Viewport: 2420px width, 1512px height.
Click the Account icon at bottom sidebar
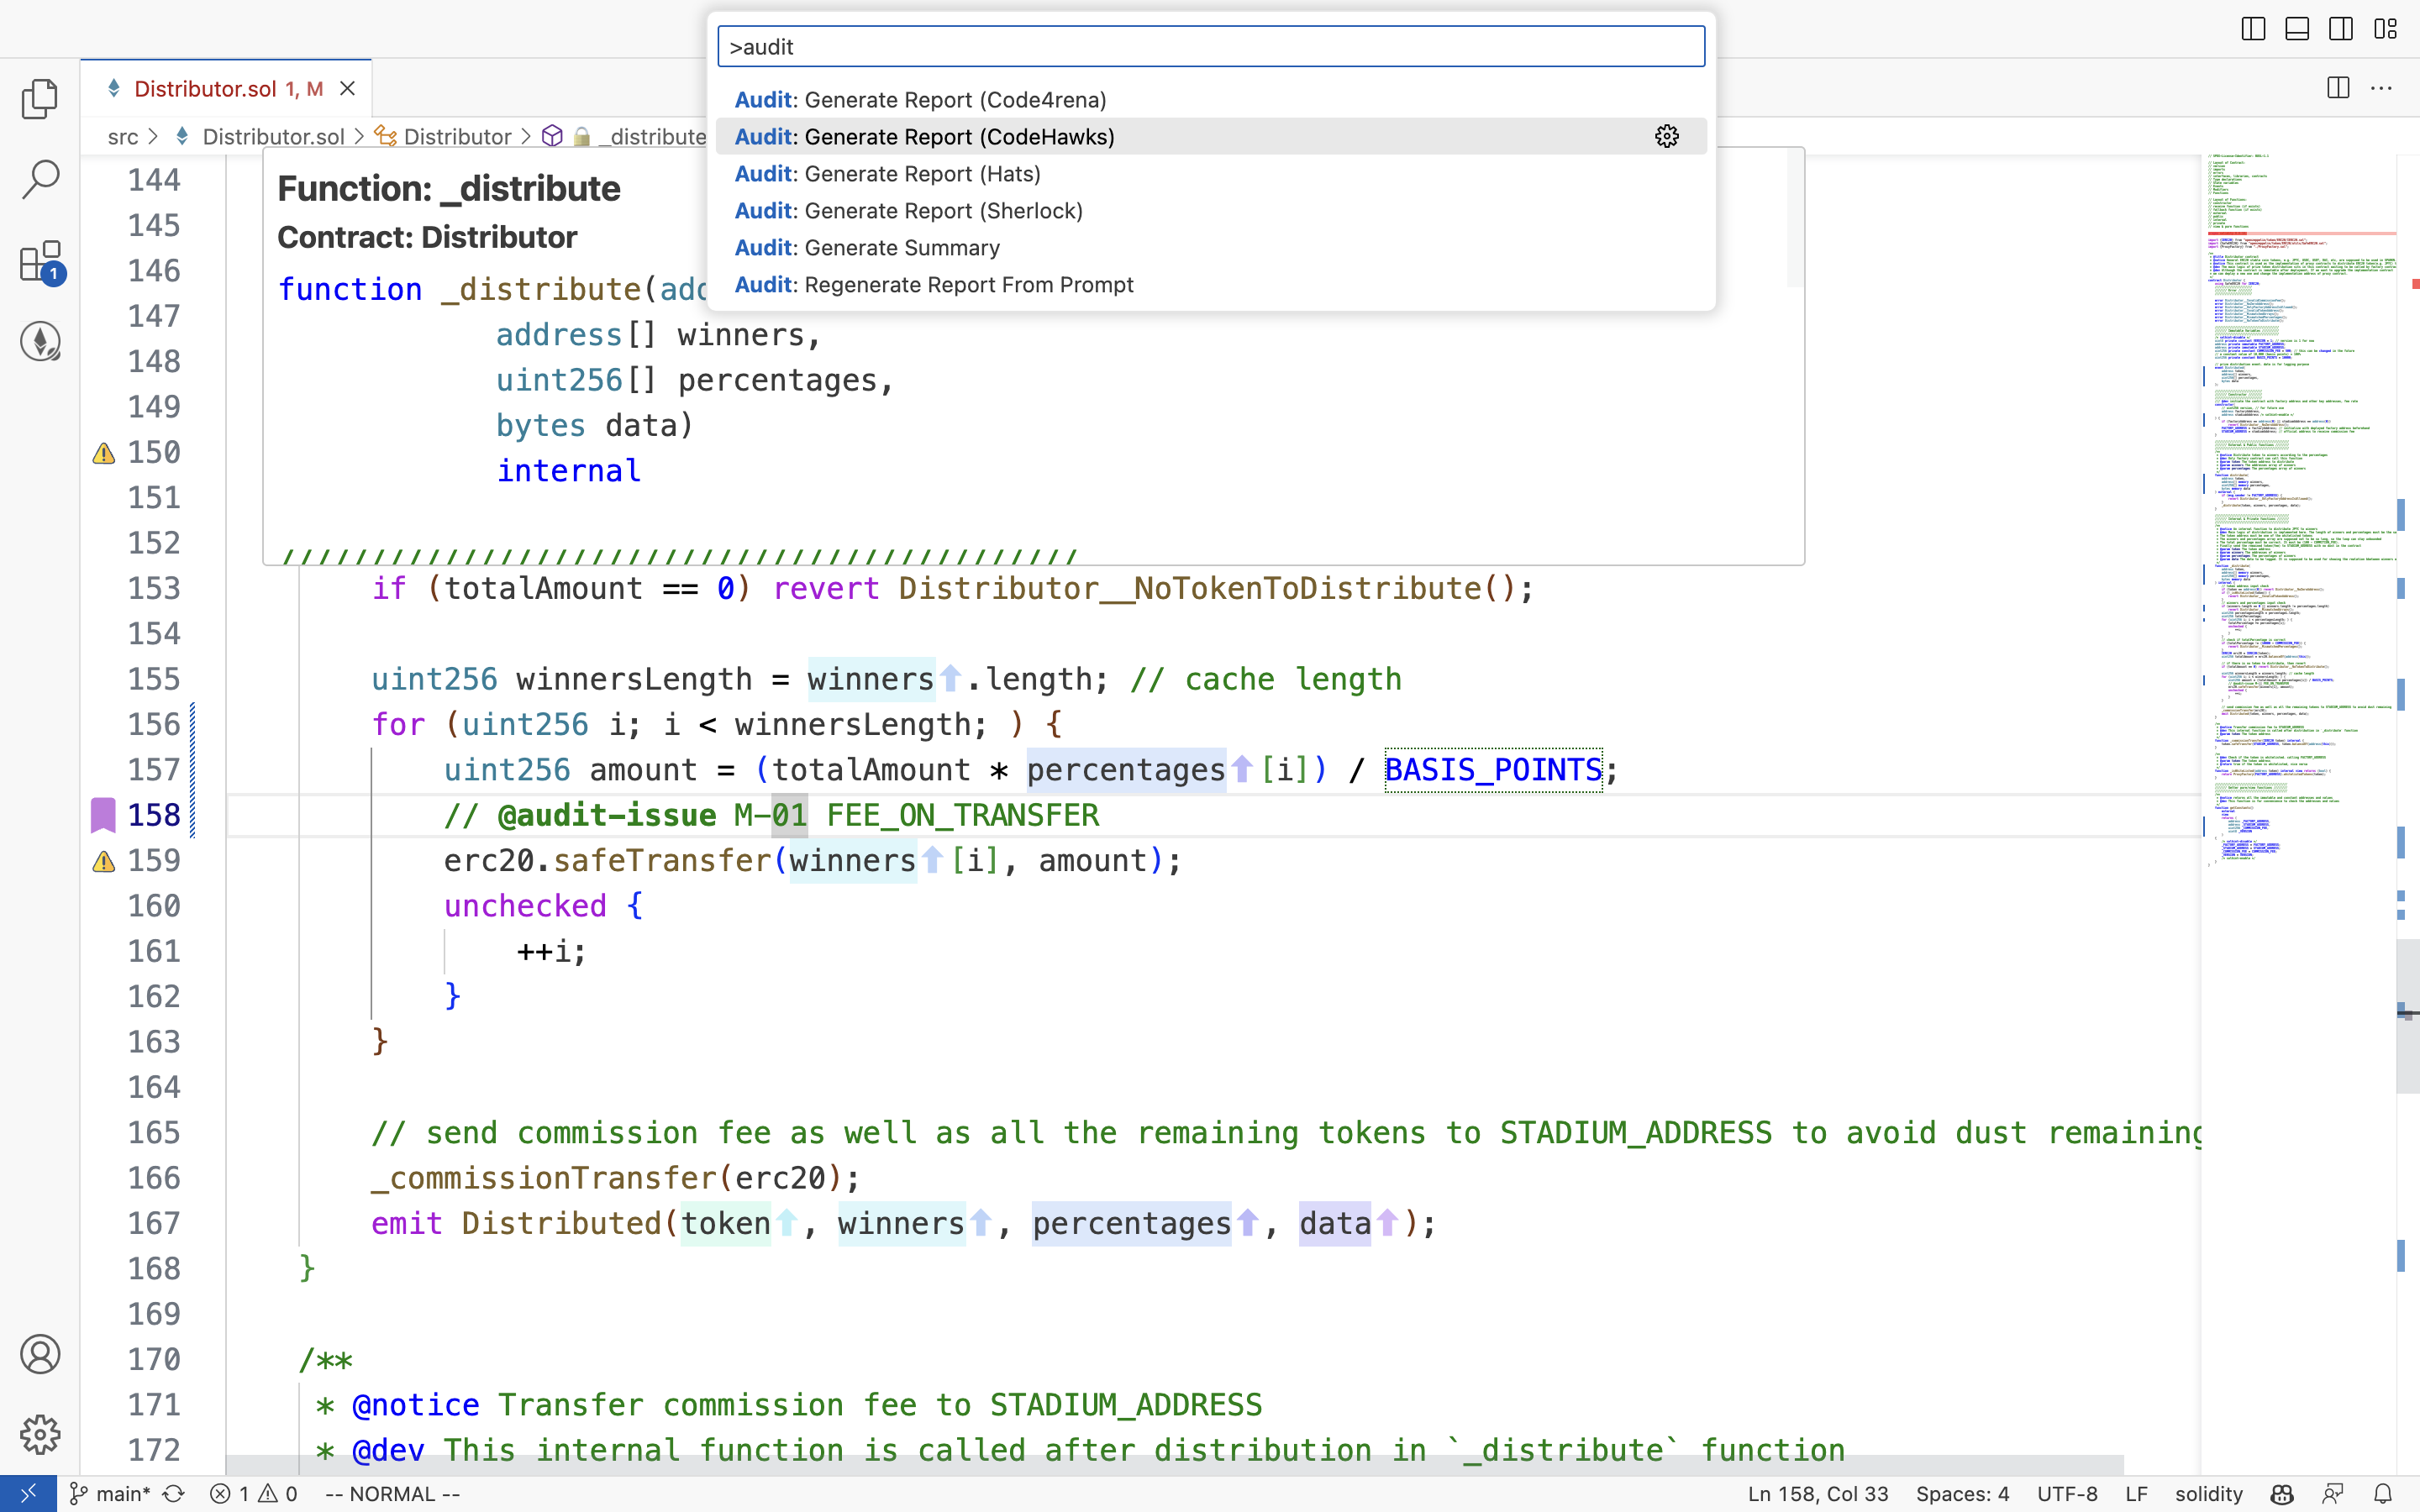point(40,1355)
